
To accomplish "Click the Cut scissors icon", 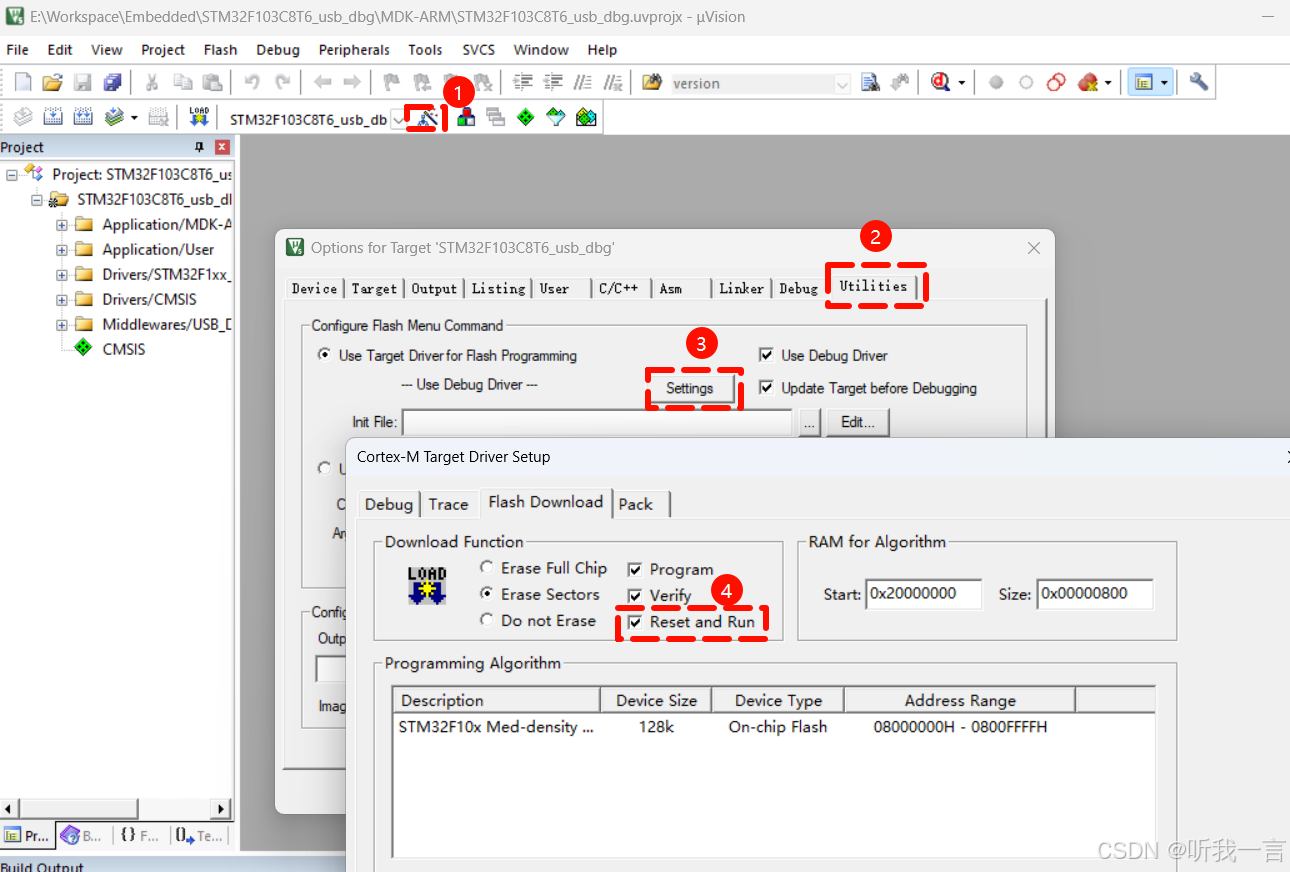I will click(152, 83).
